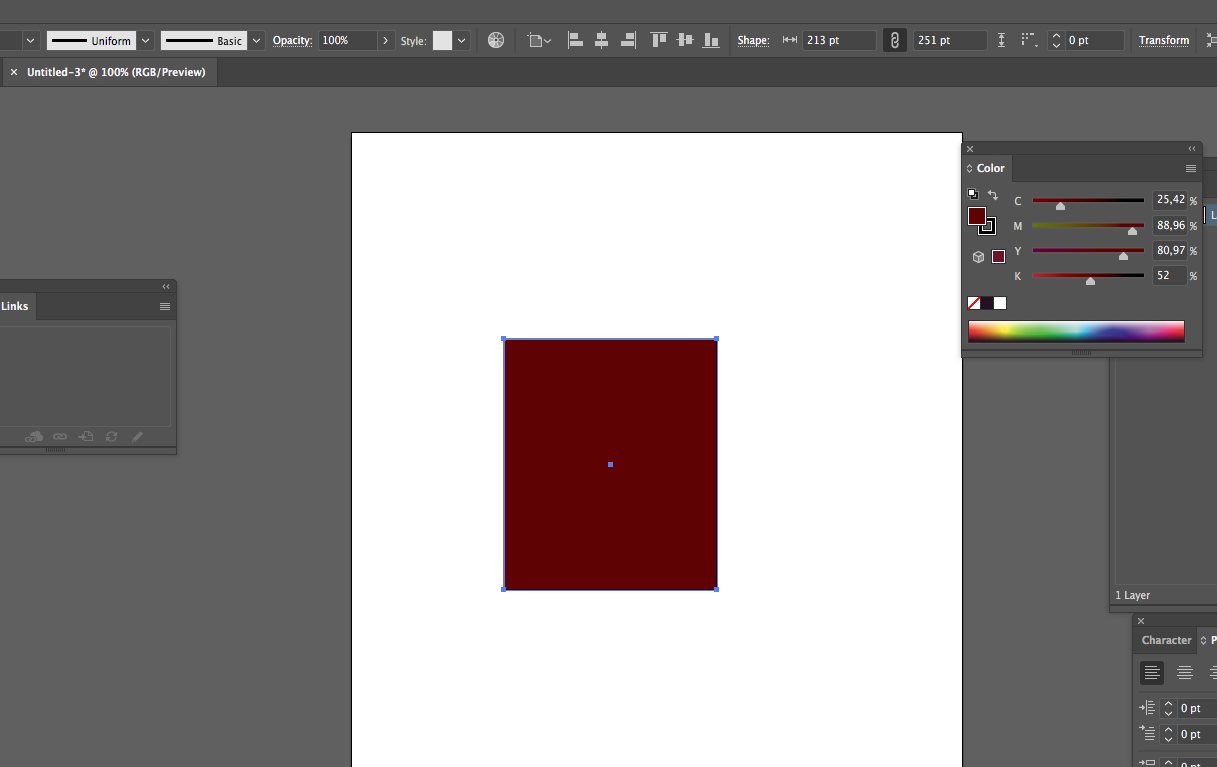Click the shape width field 213 pt

(x=838, y=40)
